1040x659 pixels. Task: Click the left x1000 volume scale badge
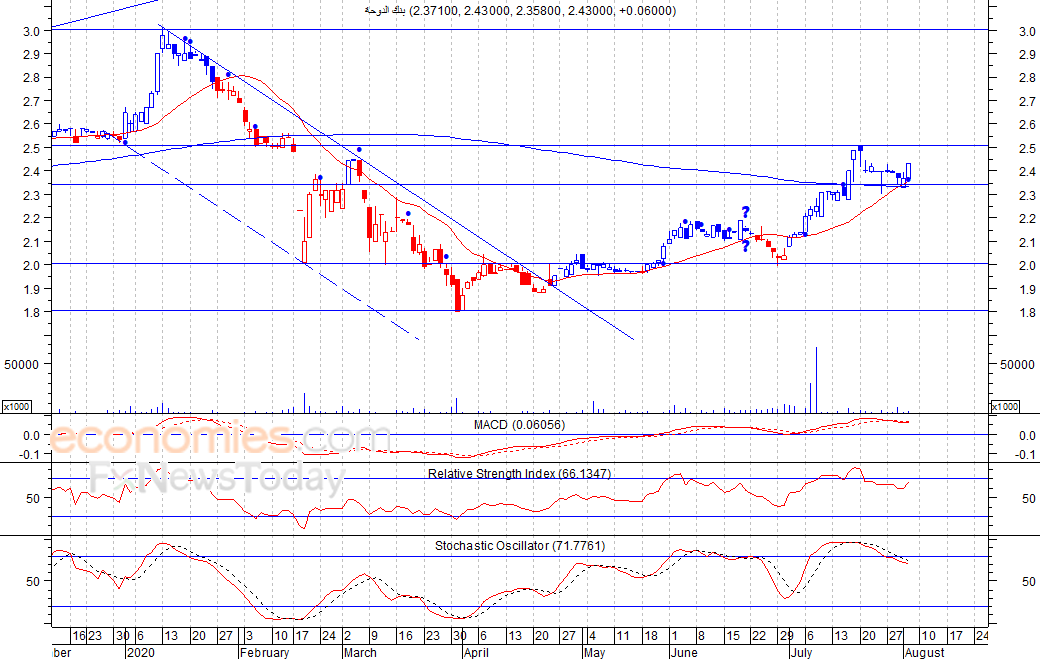[15, 406]
